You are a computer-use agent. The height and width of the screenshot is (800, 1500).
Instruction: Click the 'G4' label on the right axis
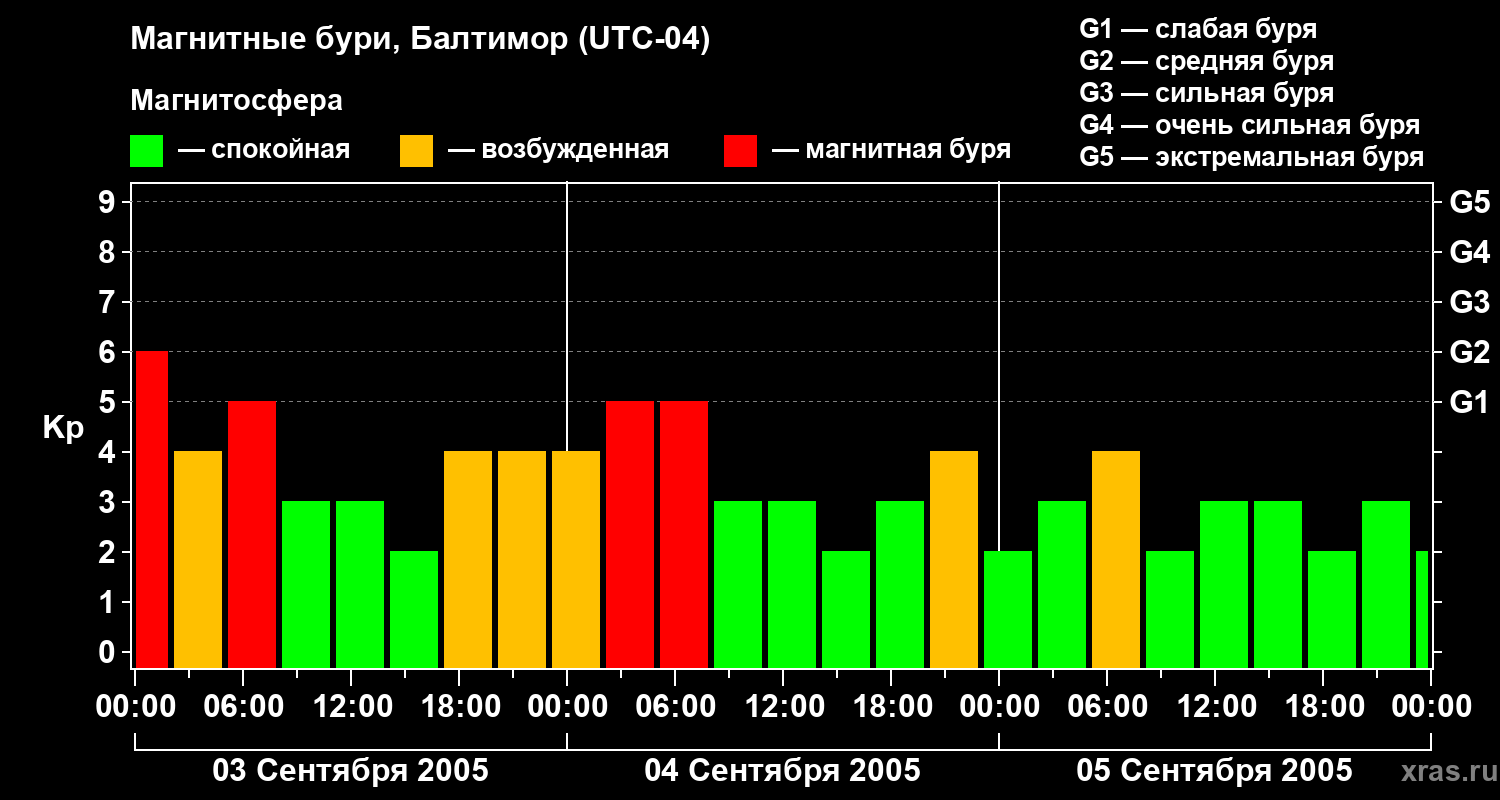point(1470,252)
